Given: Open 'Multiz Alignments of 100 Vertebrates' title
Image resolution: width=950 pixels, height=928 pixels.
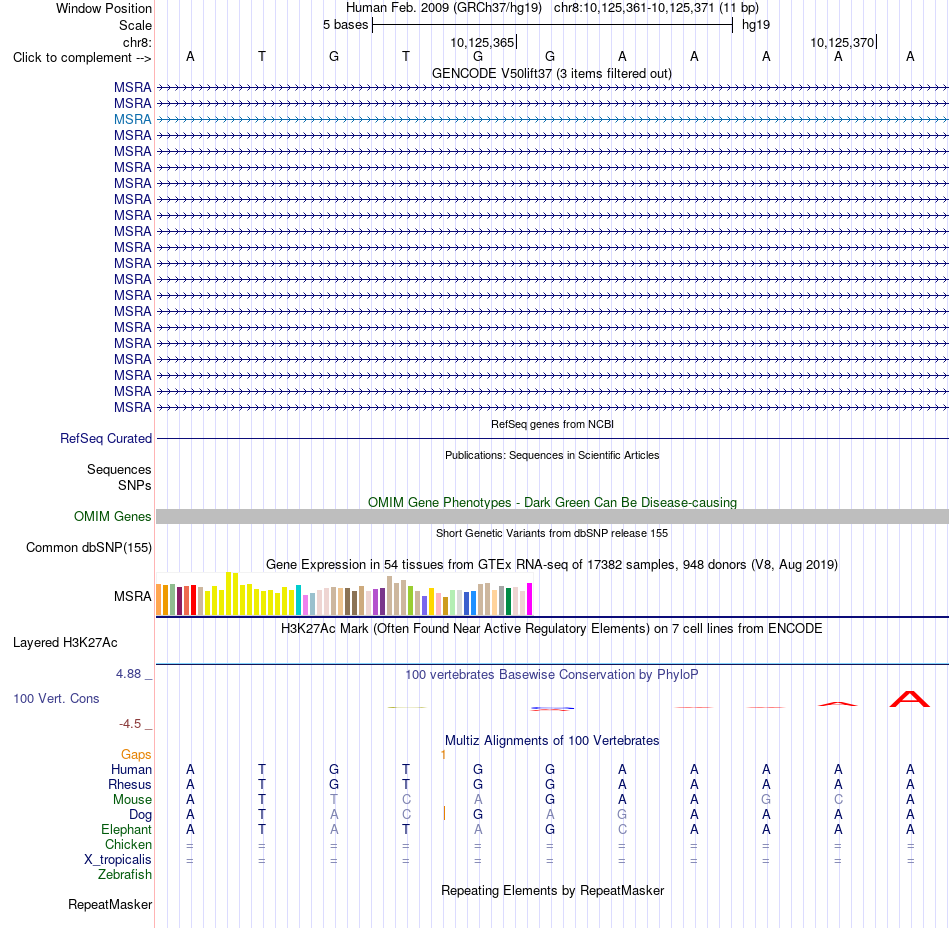Looking at the screenshot, I should coord(552,740).
